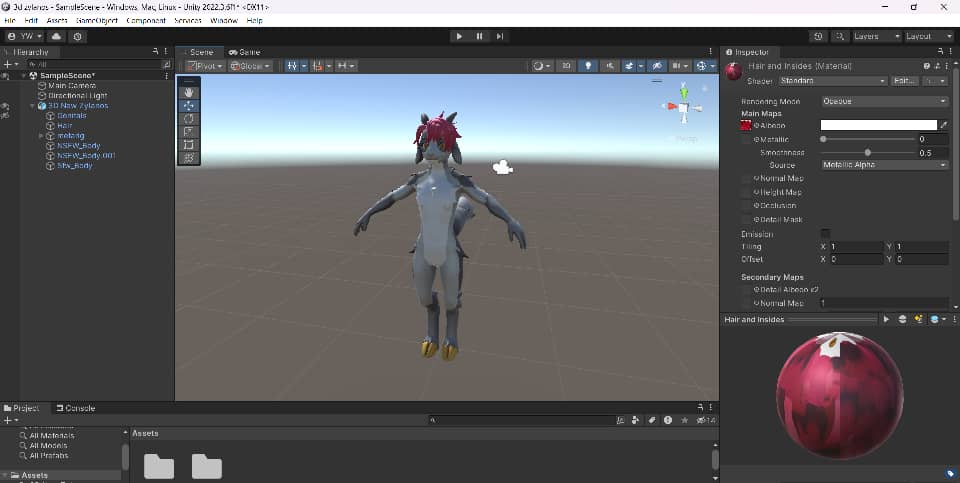960x483 pixels.
Task: Open the Pivot handle position dropdown
Action: [205, 66]
